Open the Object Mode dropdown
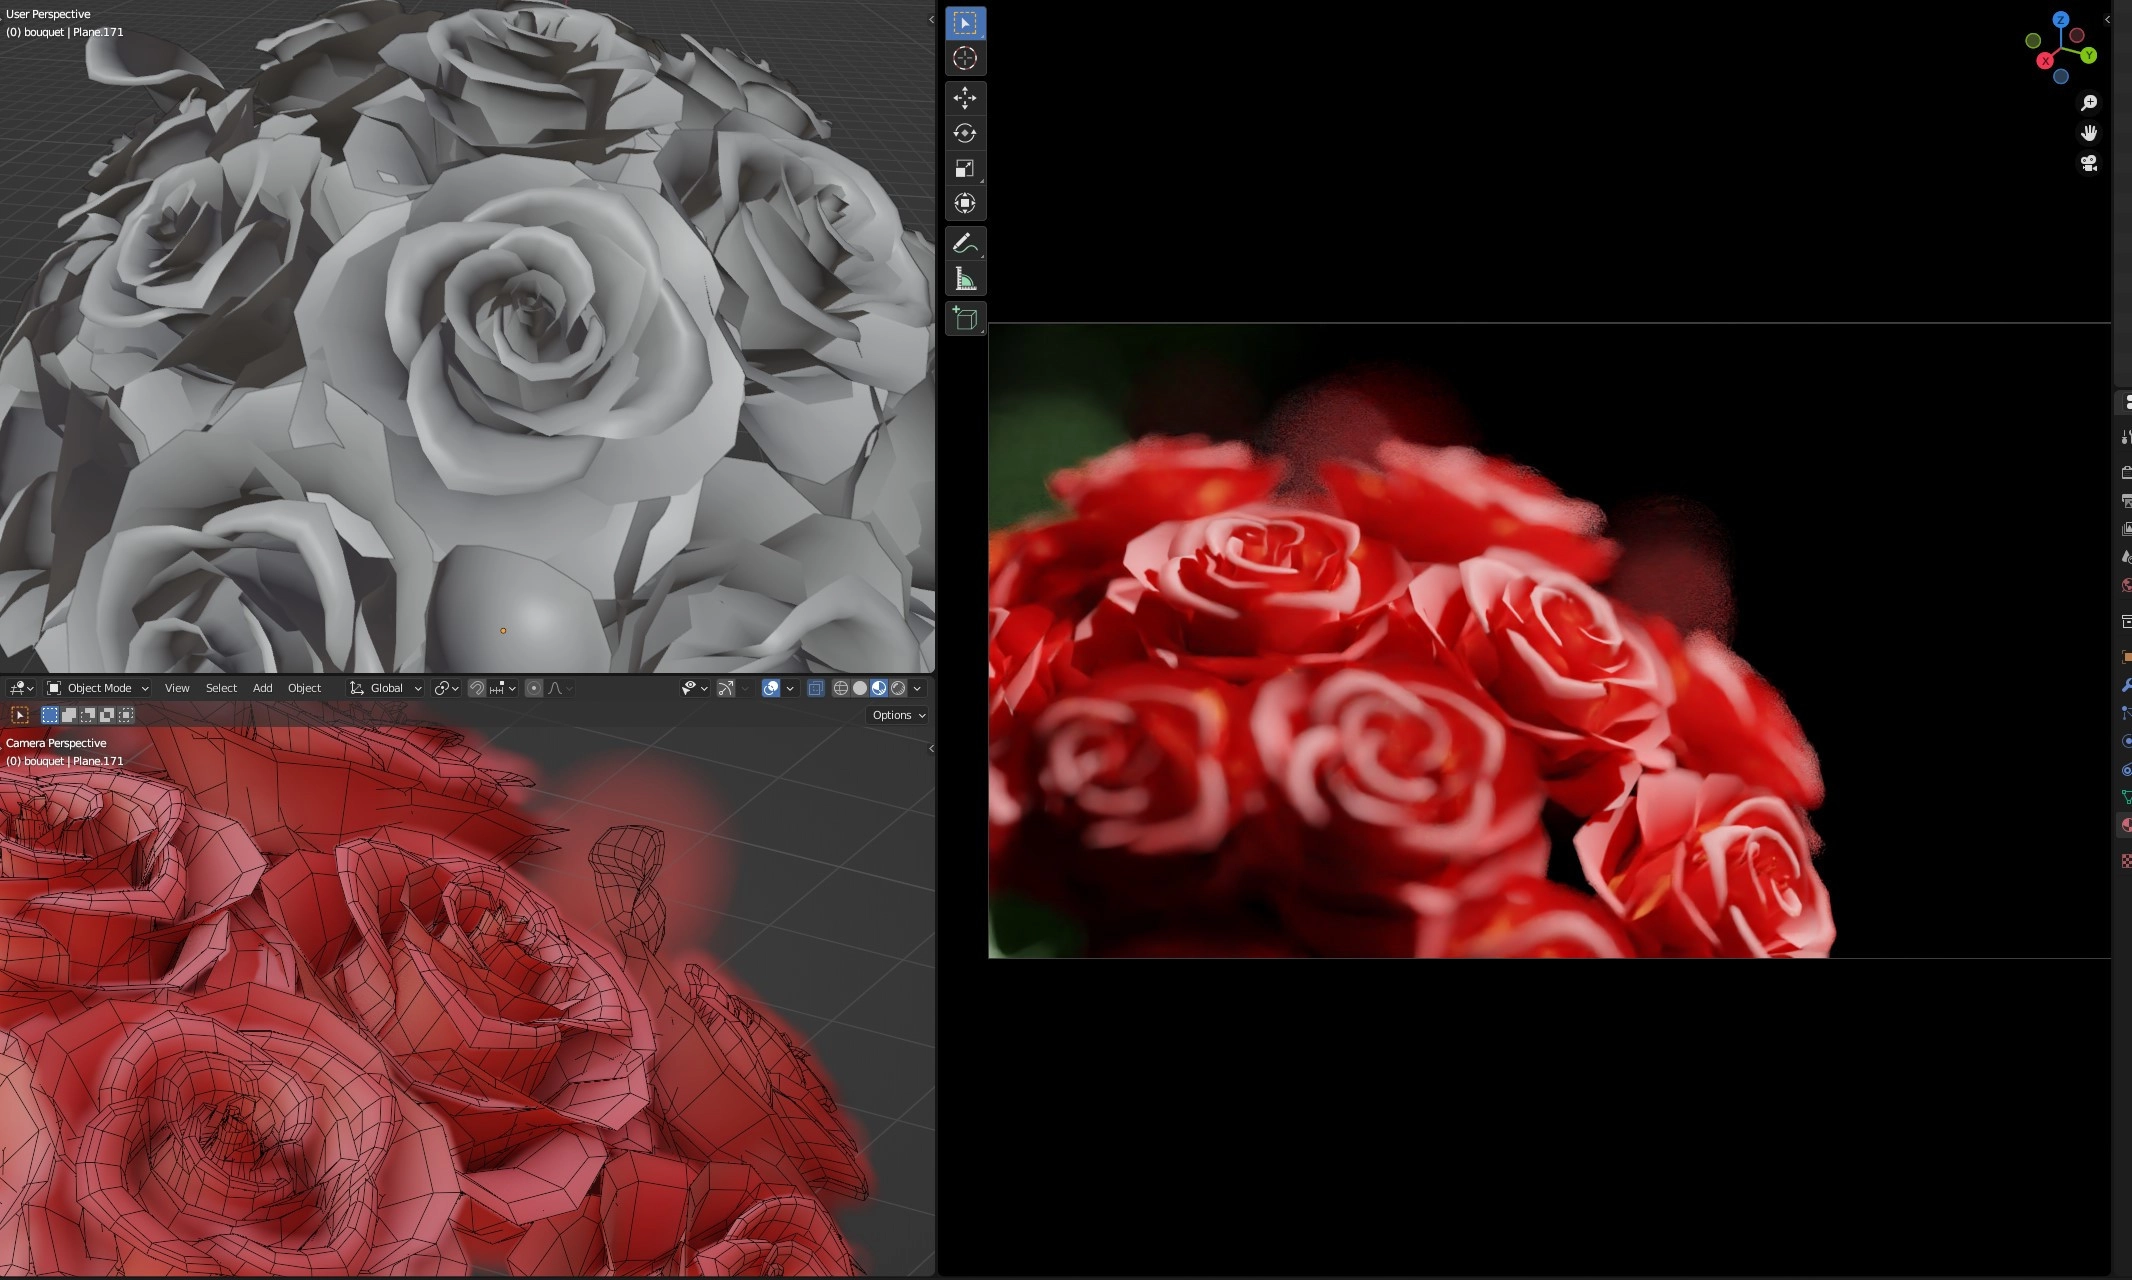2132x1280 pixels. (98, 688)
